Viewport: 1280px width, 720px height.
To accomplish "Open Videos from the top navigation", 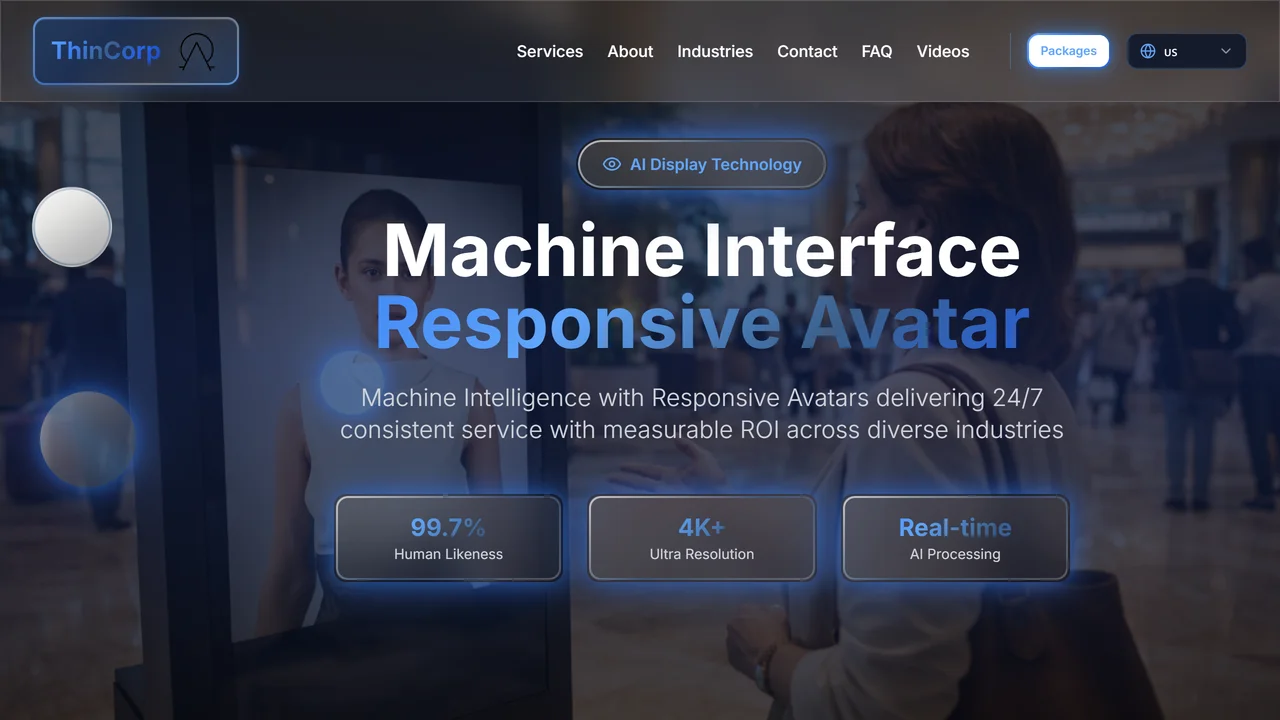I will point(943,51).
